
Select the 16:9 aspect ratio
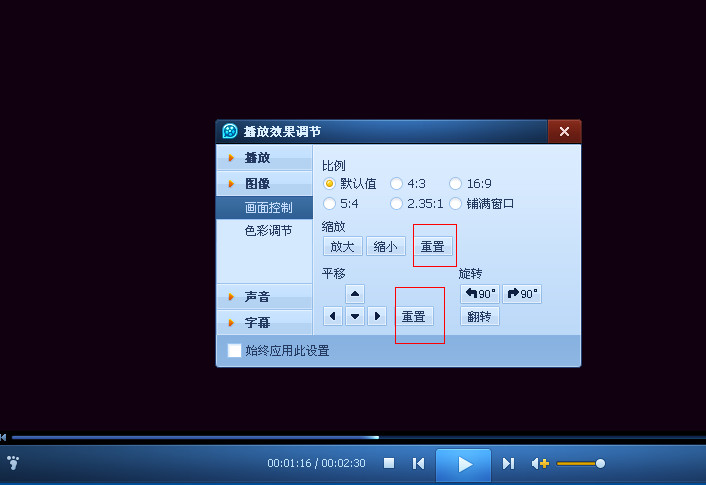pyautogui.click(x=456, y=184)
